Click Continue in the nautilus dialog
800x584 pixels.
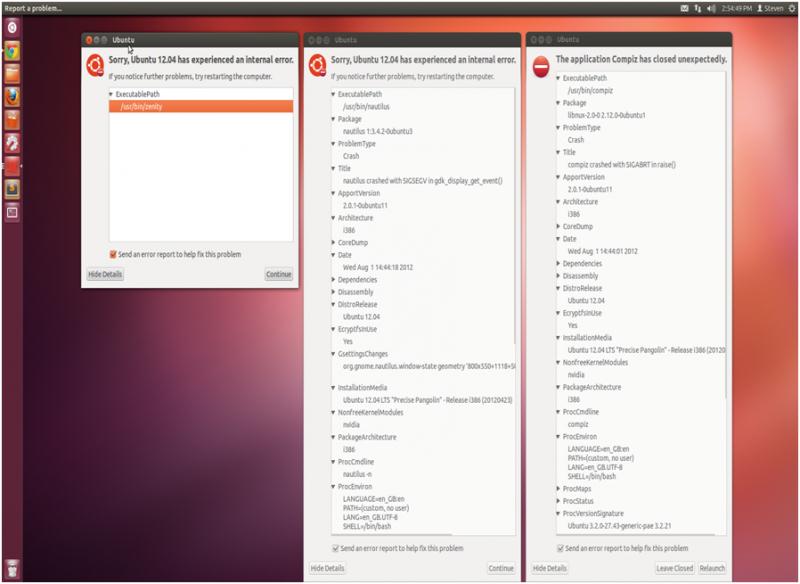point(501,568)
